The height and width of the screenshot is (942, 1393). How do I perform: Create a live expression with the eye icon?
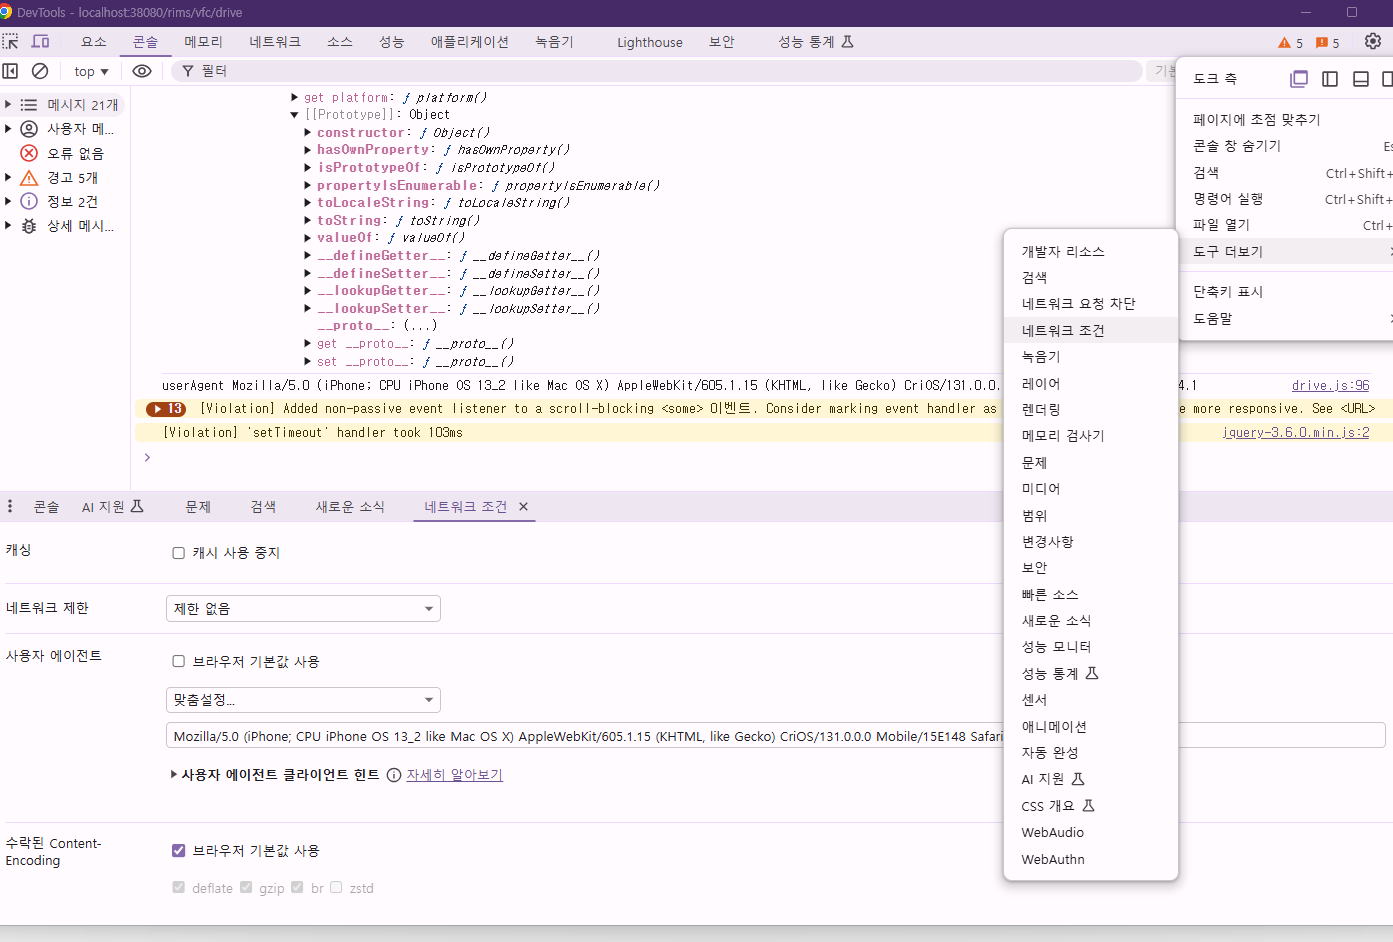[x=142, y=70]
